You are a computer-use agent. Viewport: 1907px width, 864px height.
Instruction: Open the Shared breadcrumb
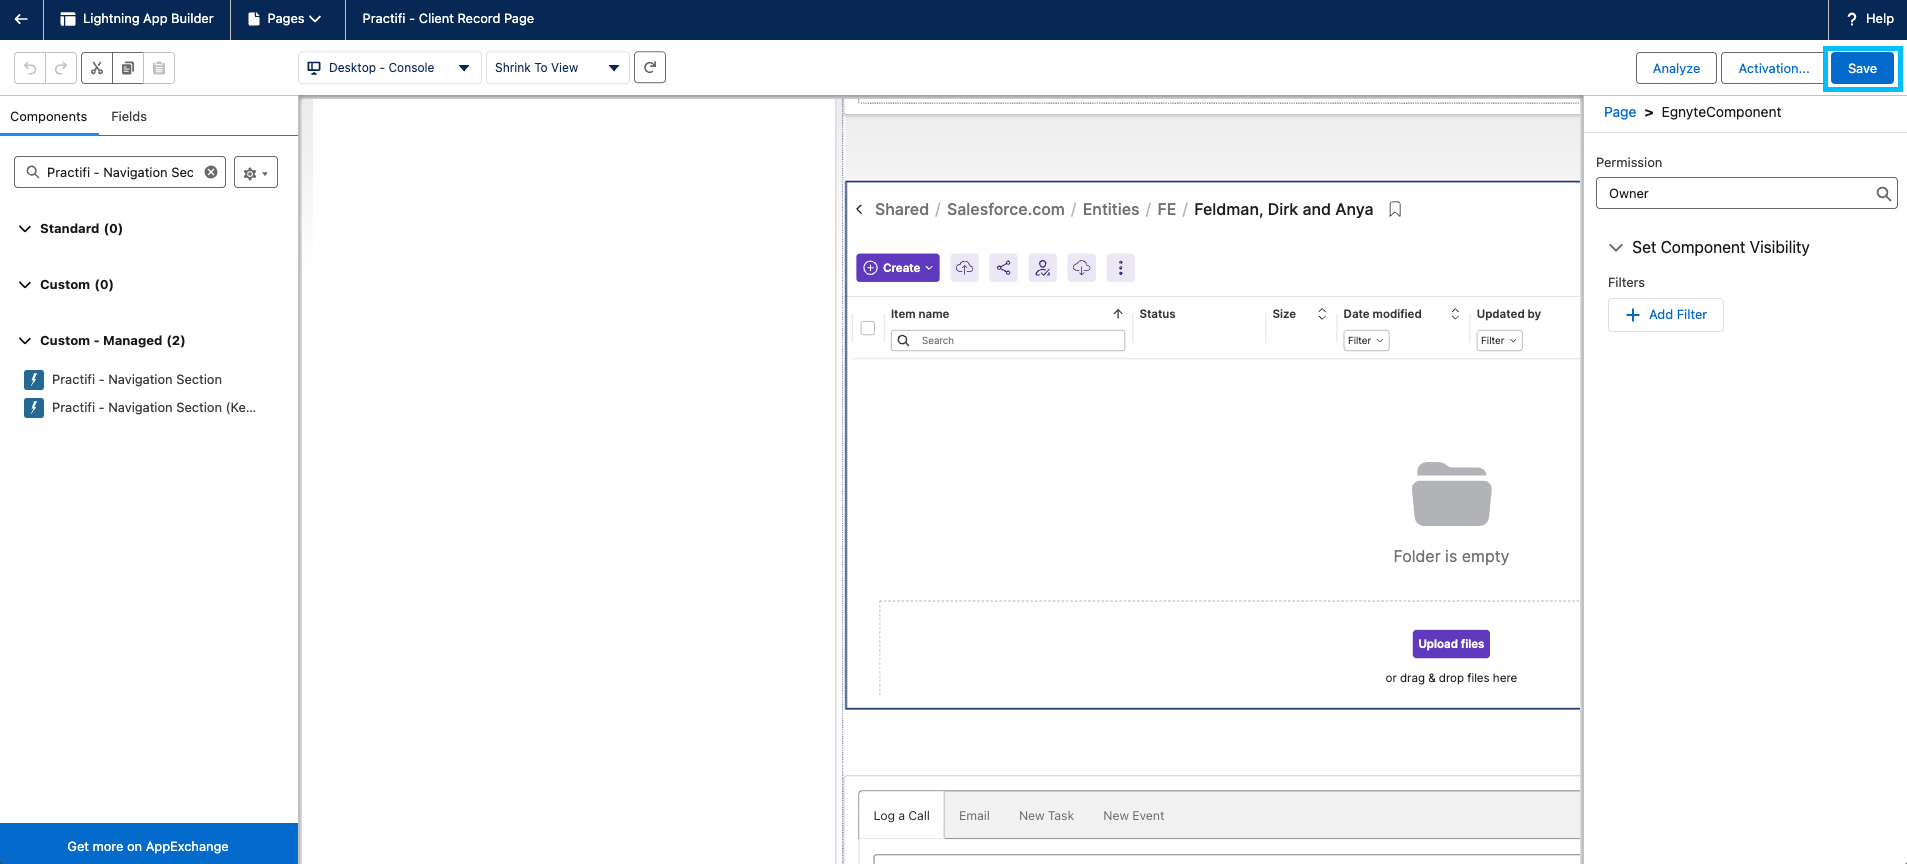coord(902,209)
